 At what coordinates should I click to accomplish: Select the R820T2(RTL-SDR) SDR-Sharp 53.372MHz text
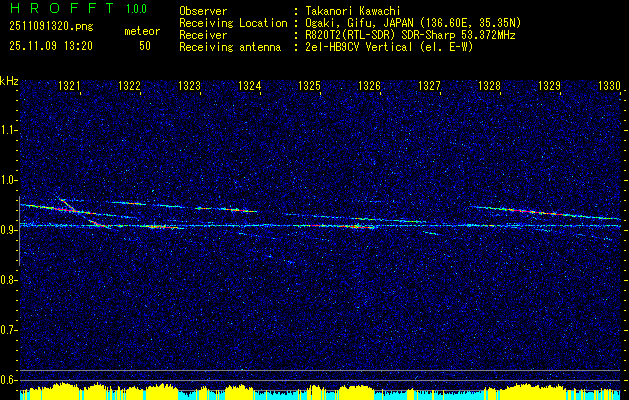(x=410, y=35)
